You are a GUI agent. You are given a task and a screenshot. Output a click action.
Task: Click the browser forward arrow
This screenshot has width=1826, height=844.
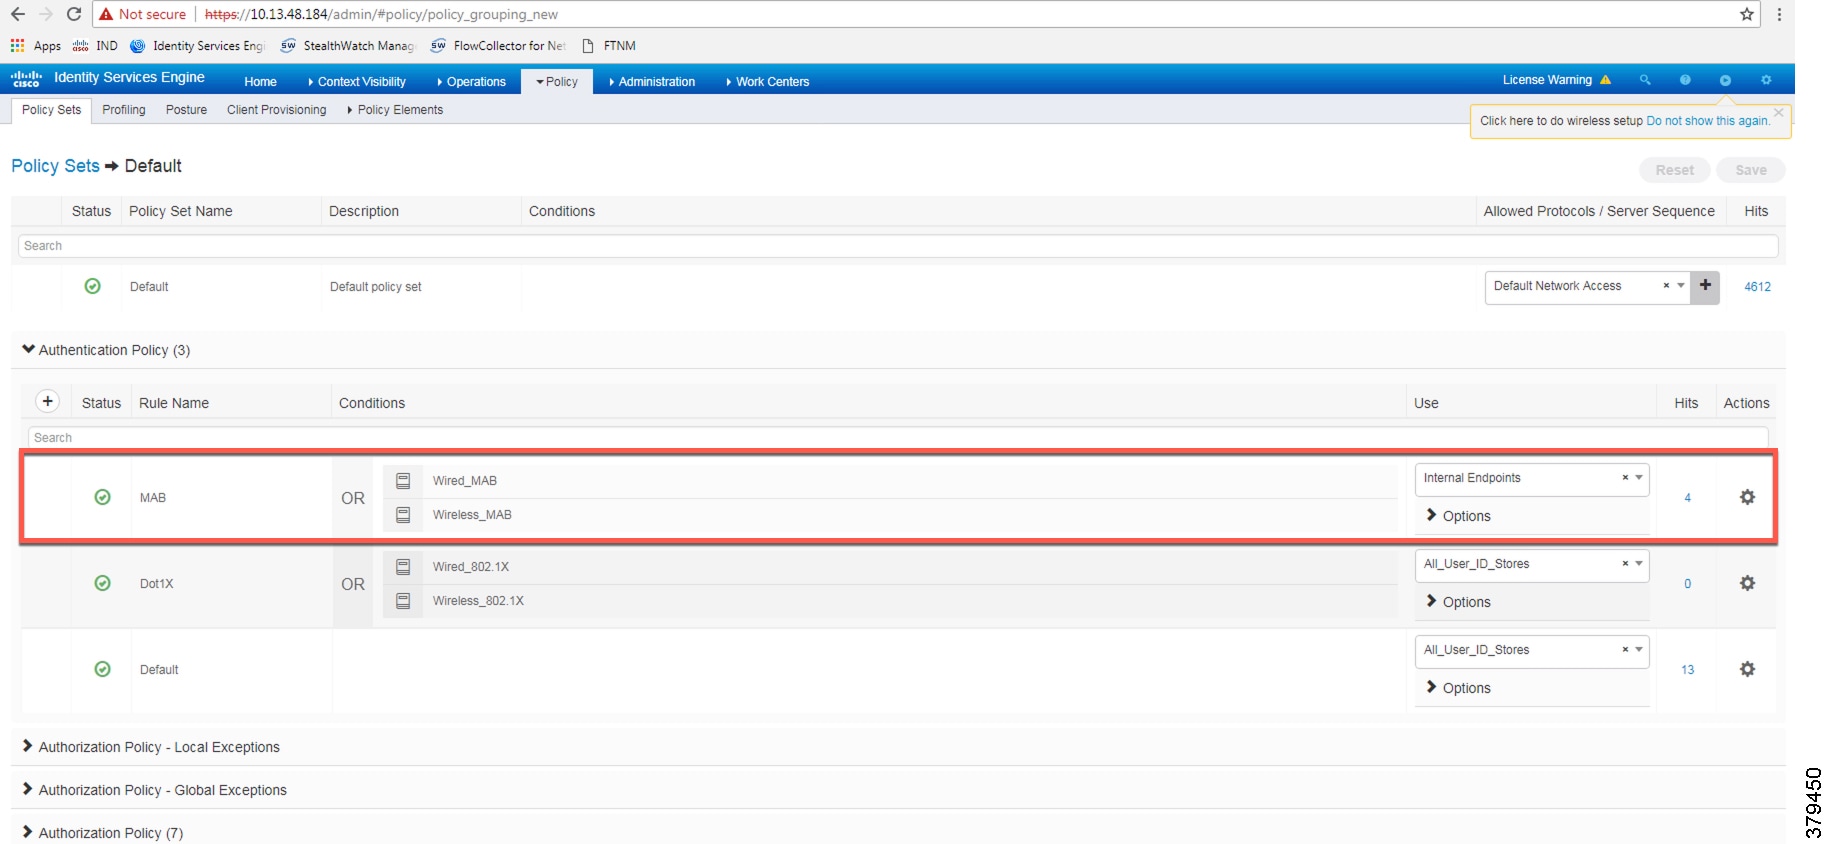coord(45,14)
